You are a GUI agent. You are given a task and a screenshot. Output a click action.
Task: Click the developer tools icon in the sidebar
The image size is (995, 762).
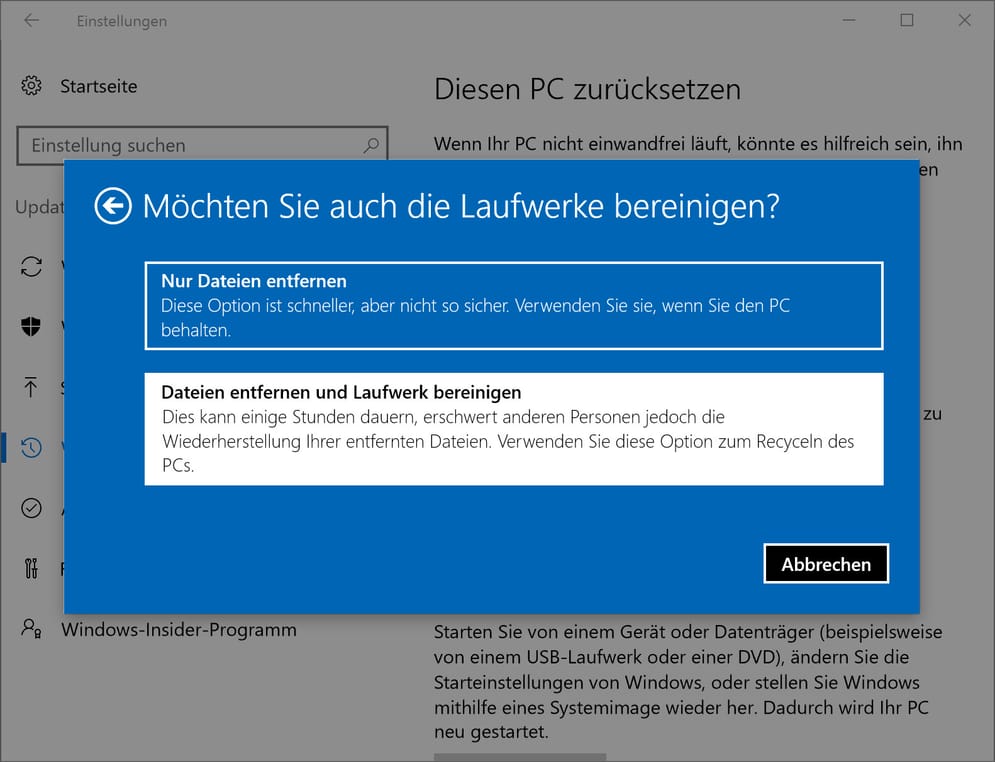tap(32, 569)
